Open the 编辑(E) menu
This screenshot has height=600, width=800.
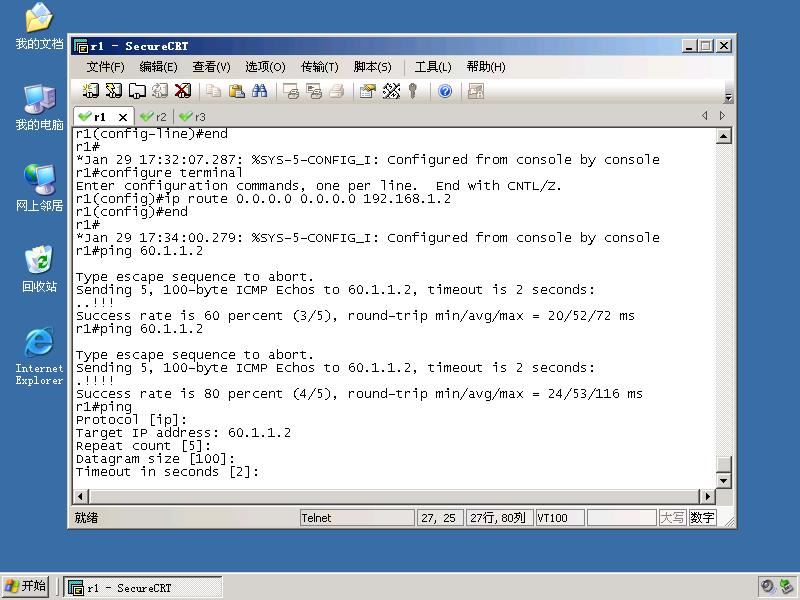pos(158,67)
